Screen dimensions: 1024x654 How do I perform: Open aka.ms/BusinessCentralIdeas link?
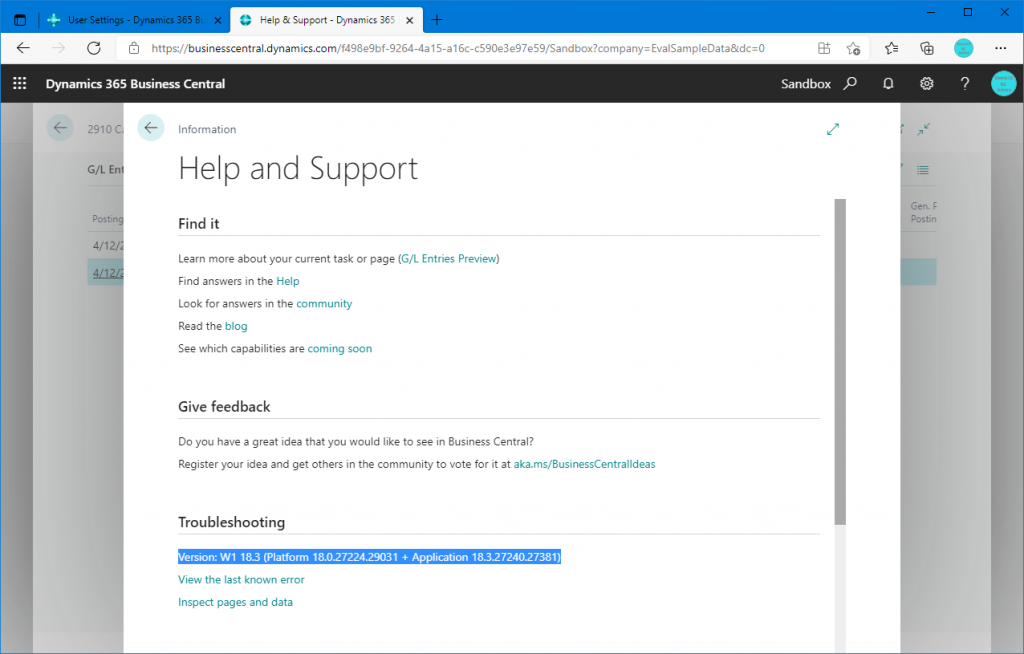pos(584,465)
